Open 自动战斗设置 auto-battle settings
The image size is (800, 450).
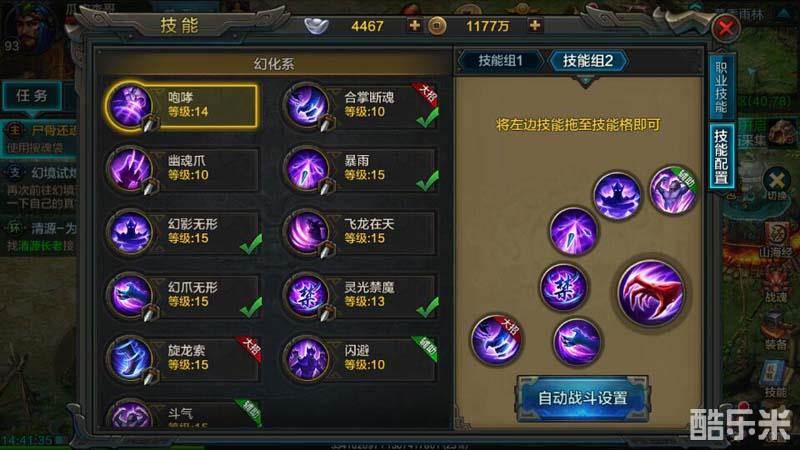point(583,398)
